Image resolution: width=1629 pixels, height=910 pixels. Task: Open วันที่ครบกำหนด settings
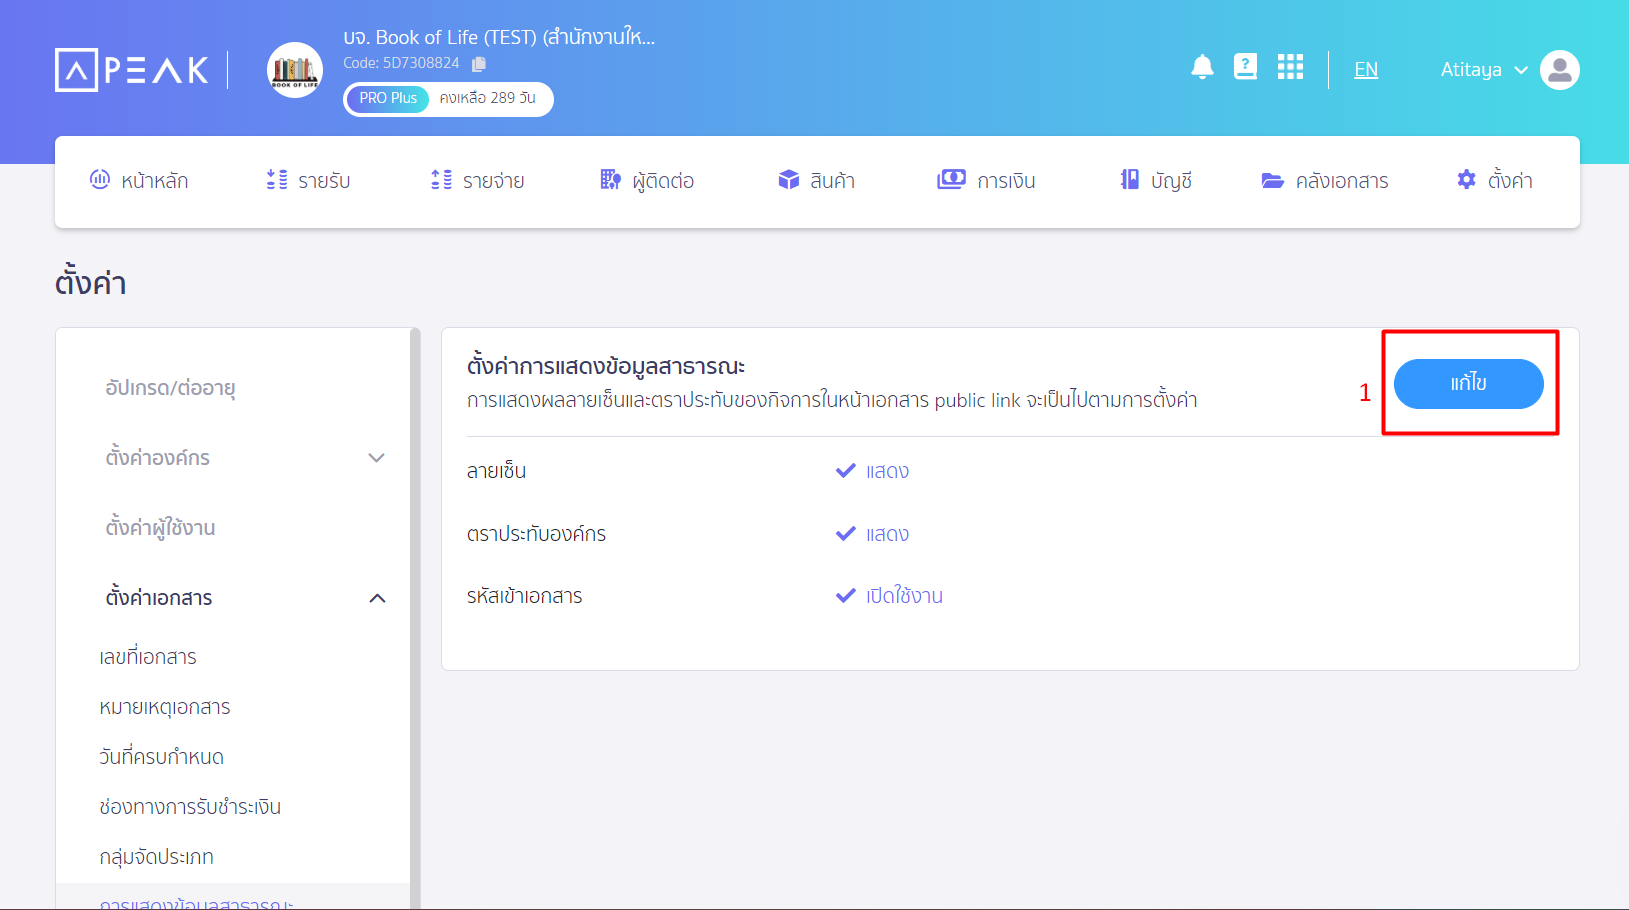tap(161, 757)
